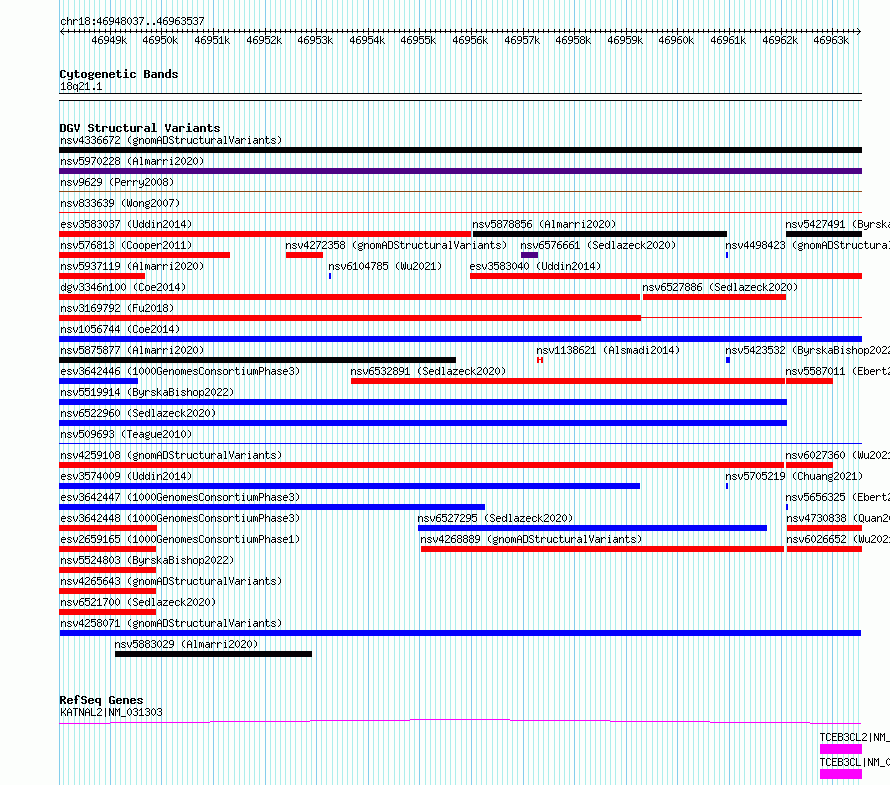Click esv3642448 1000GenomesConsortiumPhase3 label
890x785 pixels.
(x=180, y=518)
